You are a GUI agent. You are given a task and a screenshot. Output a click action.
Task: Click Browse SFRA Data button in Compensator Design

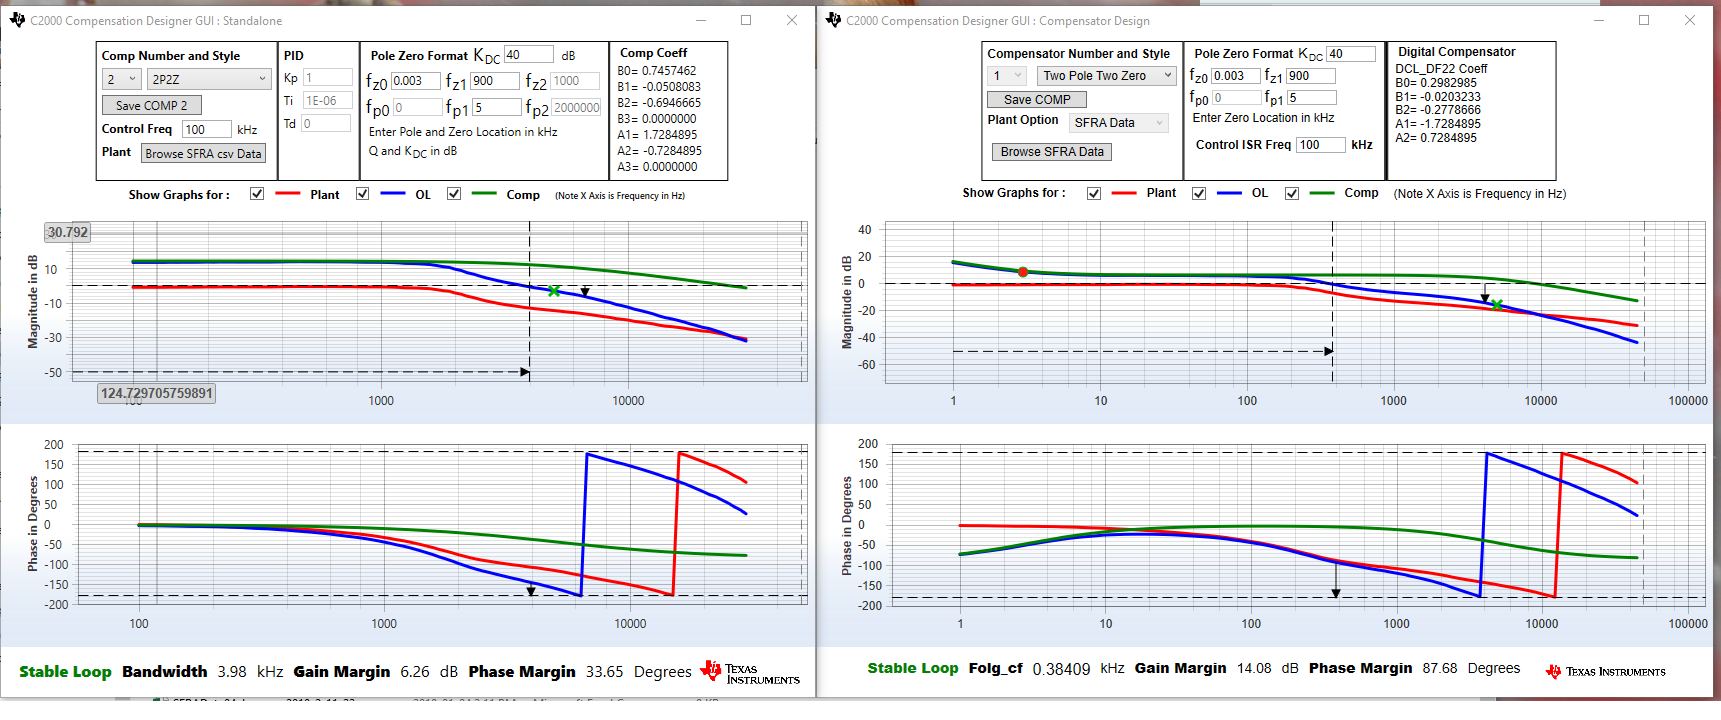pos(1052,151)
